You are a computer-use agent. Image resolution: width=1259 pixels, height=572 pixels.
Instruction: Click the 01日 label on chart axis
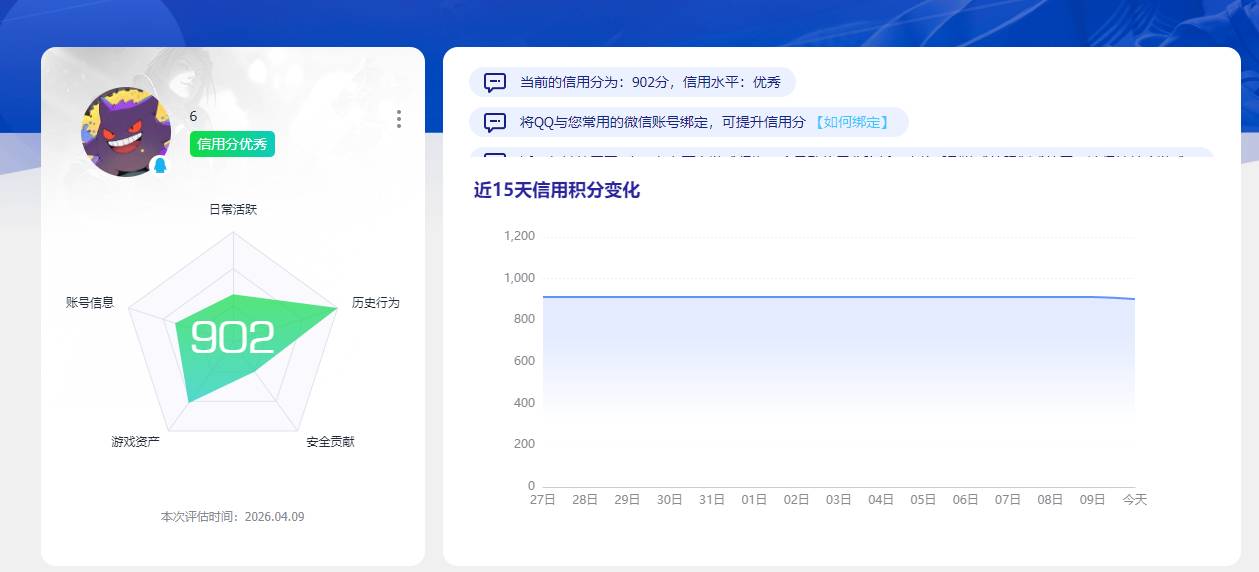[x=754, y=499]
